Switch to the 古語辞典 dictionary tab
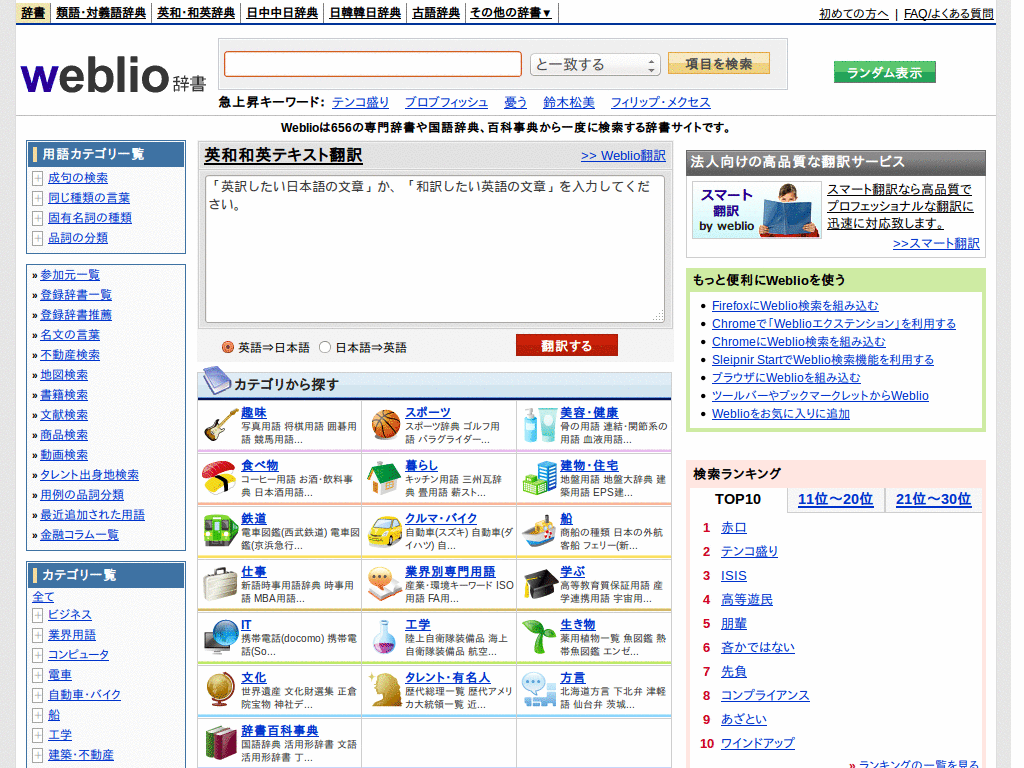Image resolution: width=1024 pixels, height=768 pixels. 435,13
